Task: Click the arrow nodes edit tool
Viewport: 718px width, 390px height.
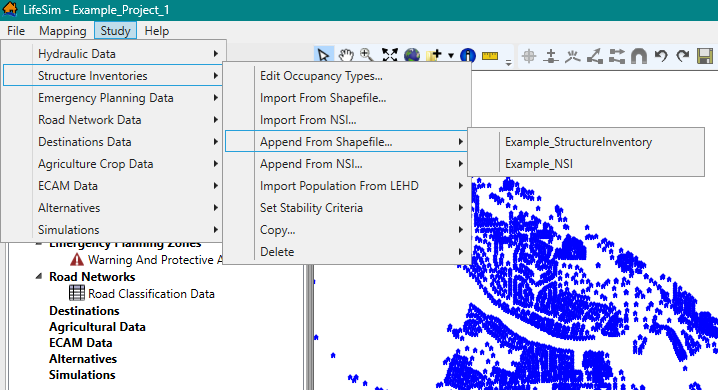Action: point(595,56)
